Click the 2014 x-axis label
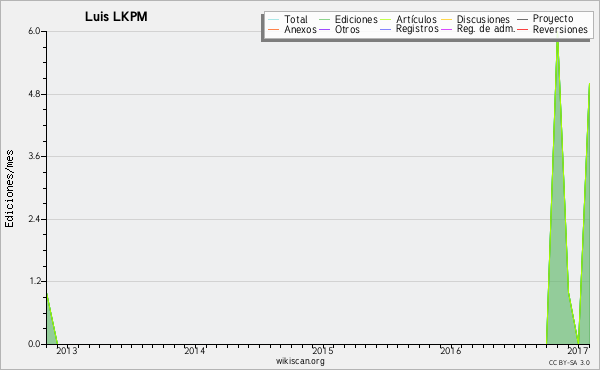Viewport: 600px width, 370px height. pyautogui.click(x=195, y=351)
